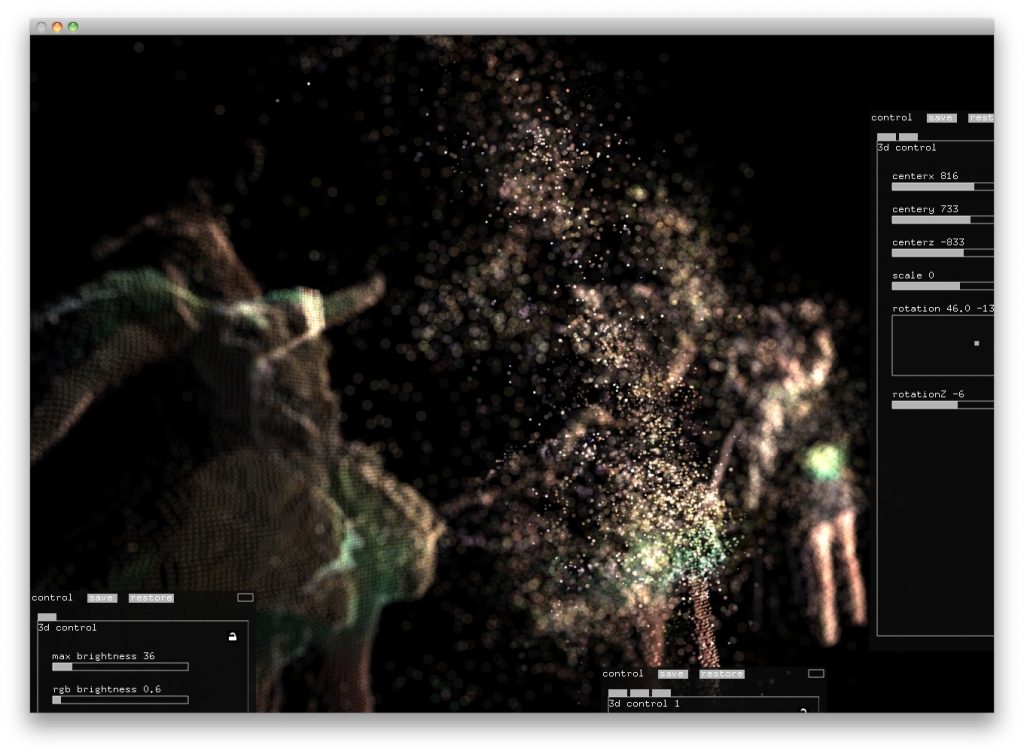The width and height of the screenshot is (1024, 754).
Task: Set the centerz slider
Action: [942, 253]
